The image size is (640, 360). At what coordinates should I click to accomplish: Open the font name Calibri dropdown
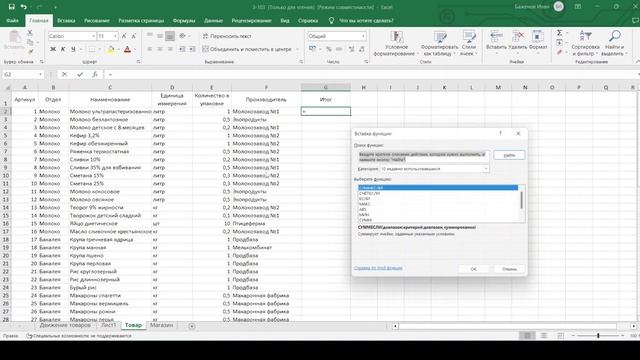(x=93, y=36)
